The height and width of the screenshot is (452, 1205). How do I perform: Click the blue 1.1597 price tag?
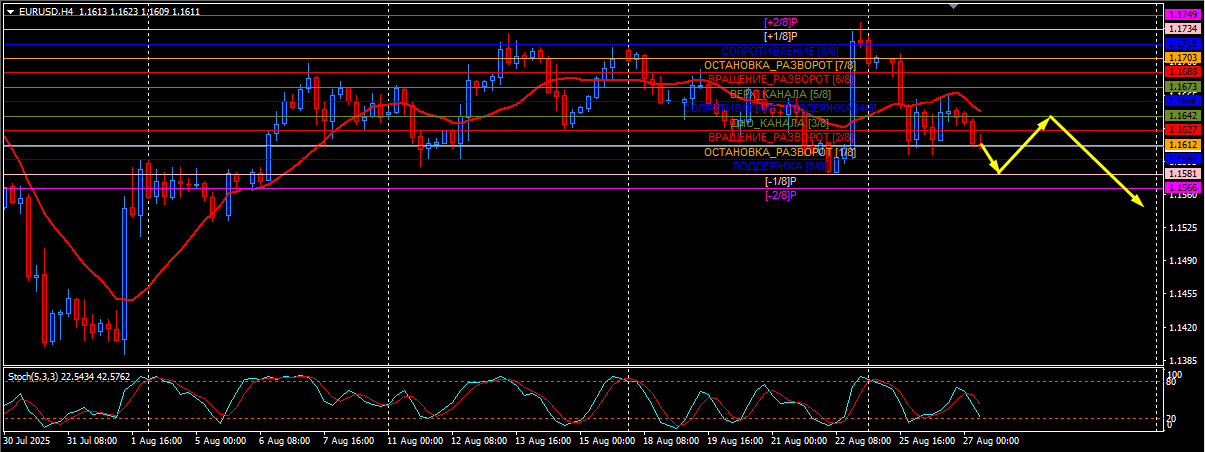1183,159
